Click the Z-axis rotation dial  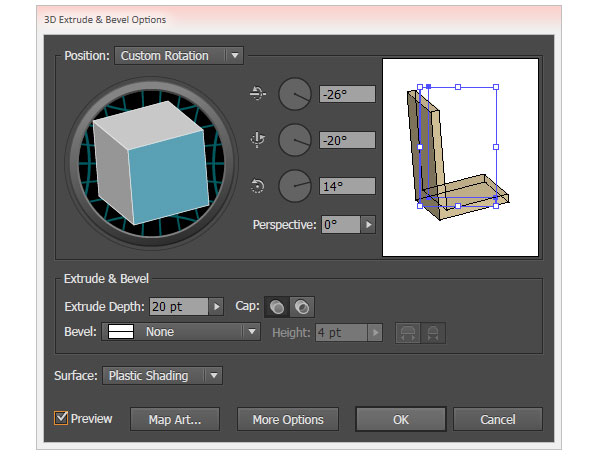tap(295, 186)
